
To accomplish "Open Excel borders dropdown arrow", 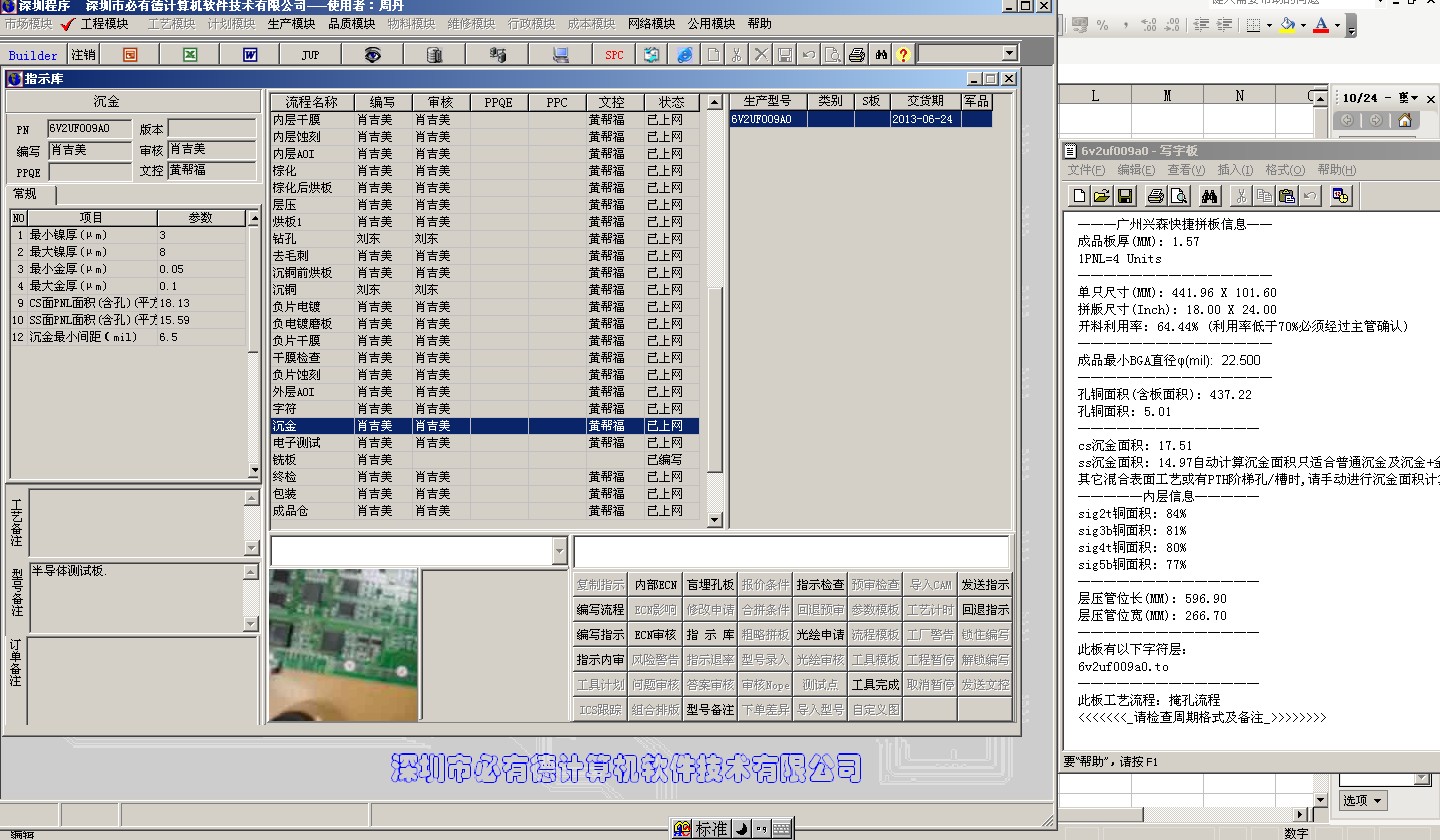I will tap(1269, 26).
